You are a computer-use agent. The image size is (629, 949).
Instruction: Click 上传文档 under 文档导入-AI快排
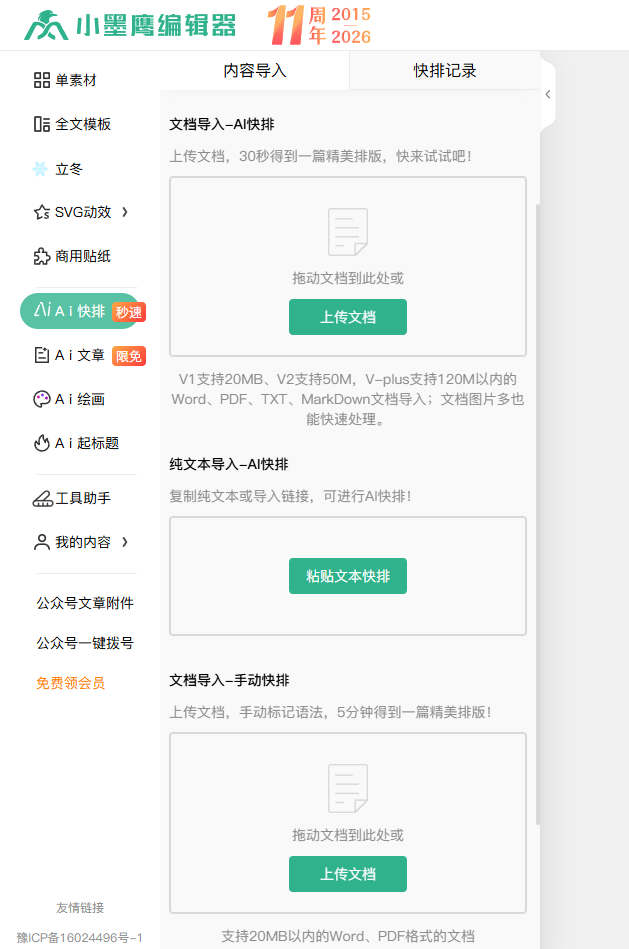point(347,317)
